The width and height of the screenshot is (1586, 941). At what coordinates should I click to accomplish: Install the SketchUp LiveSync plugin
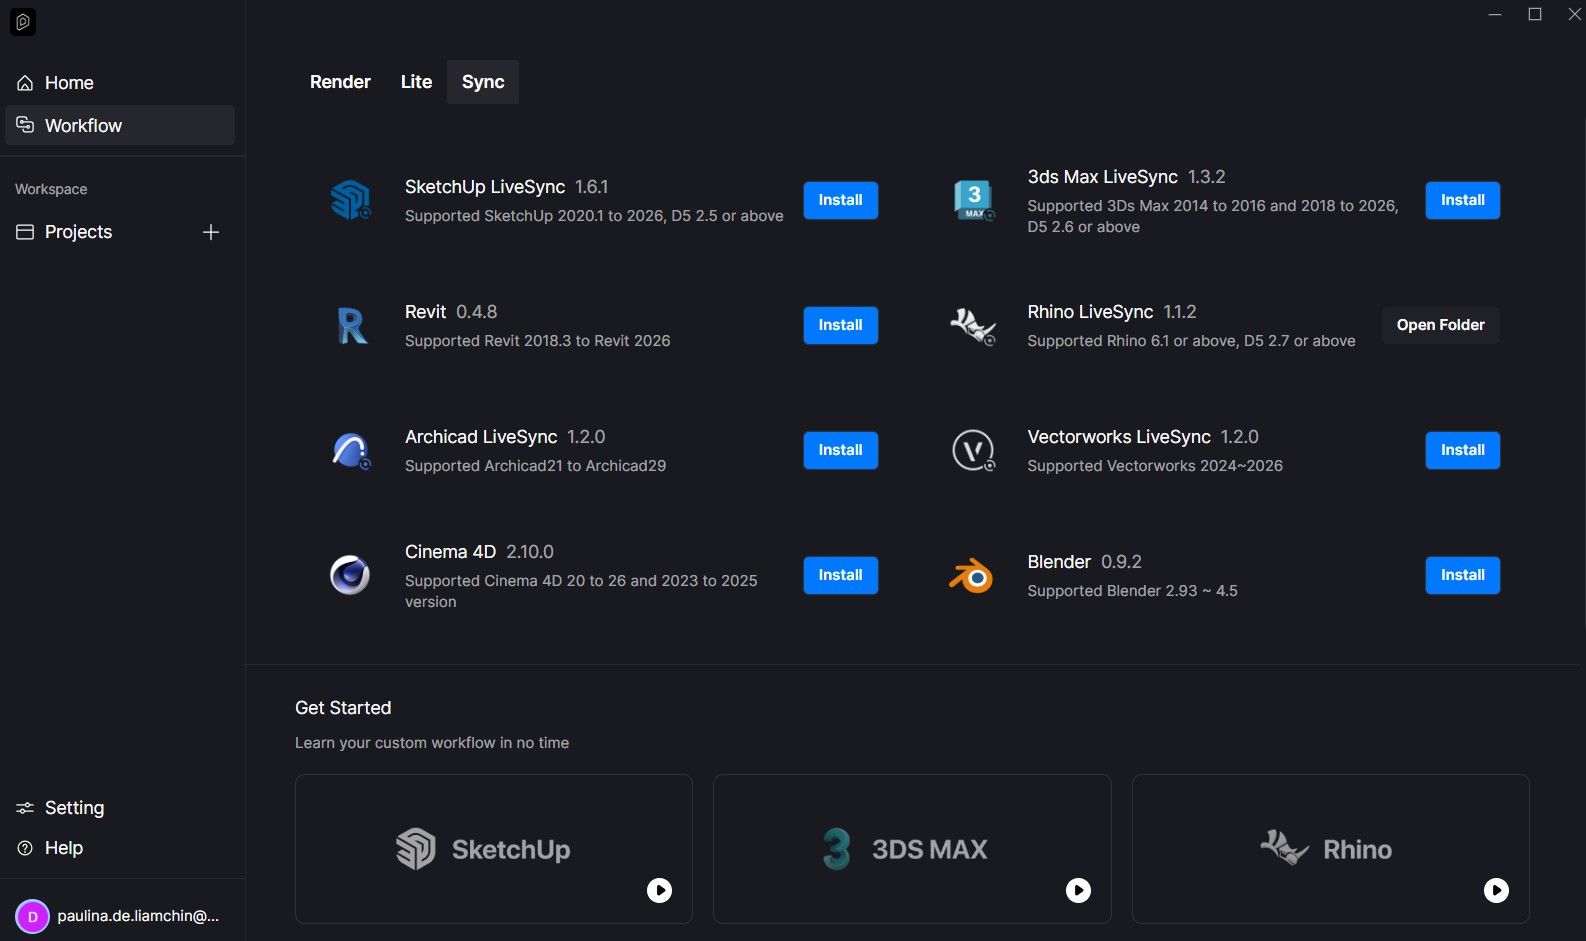[840, 200]
